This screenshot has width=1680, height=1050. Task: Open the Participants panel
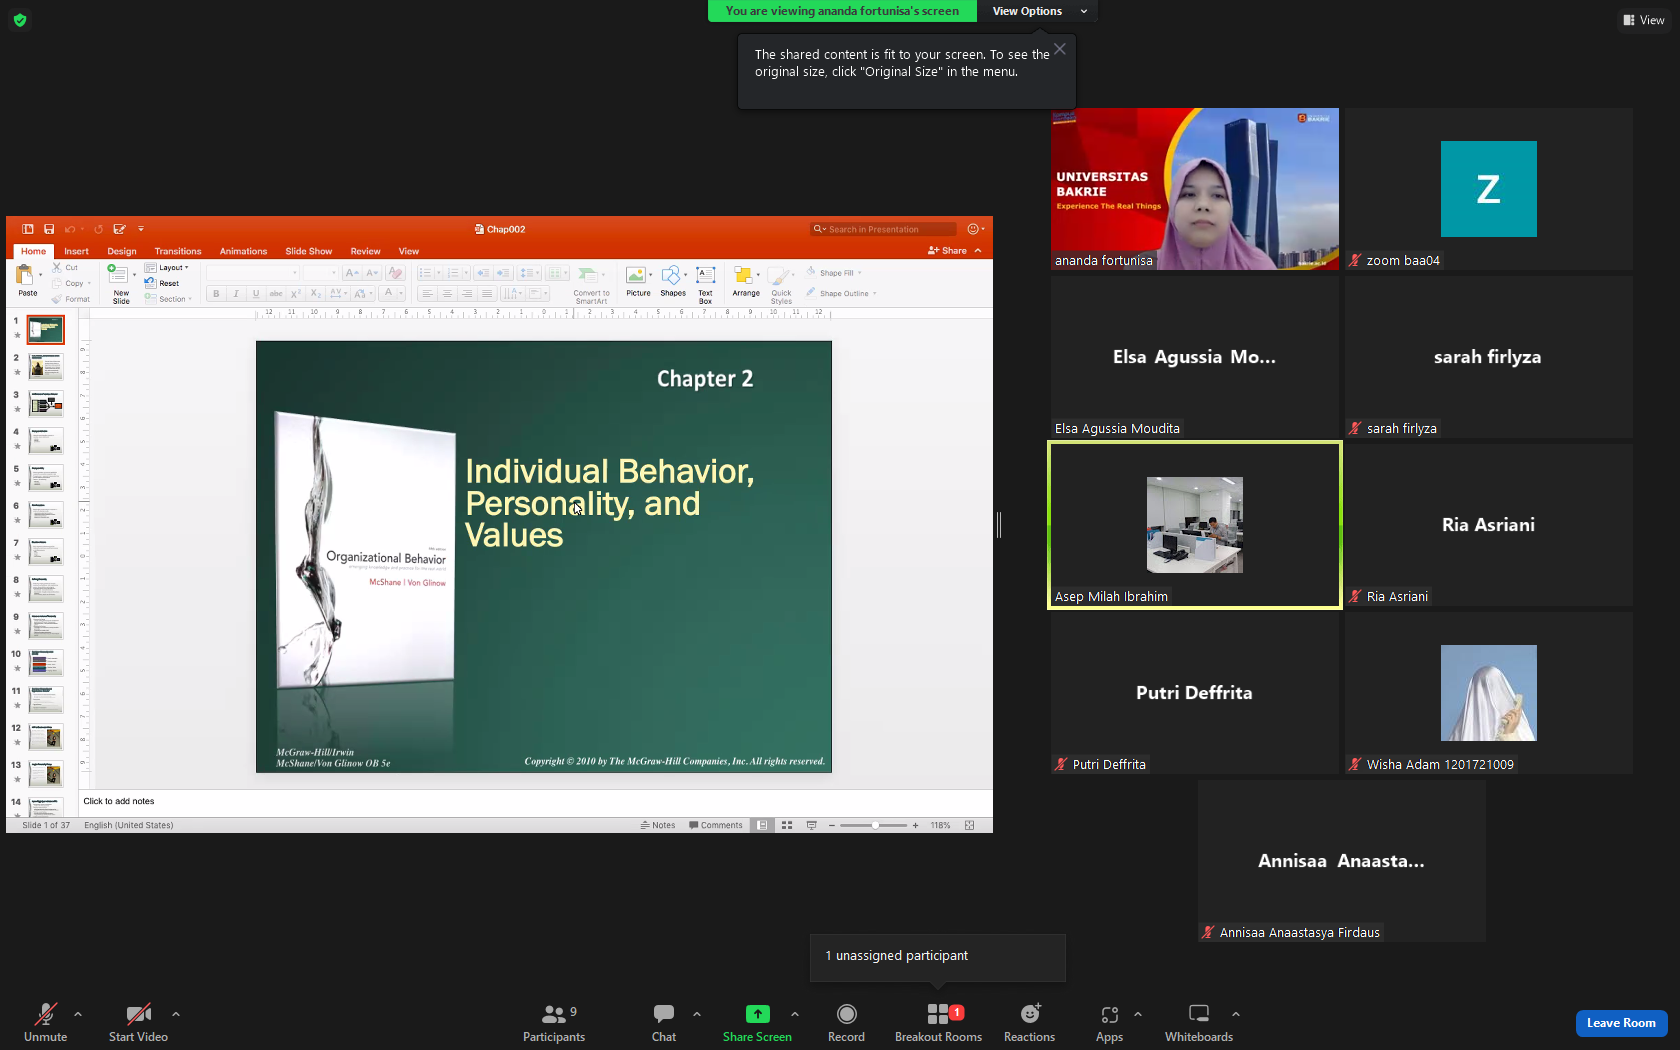point(553,1023)
